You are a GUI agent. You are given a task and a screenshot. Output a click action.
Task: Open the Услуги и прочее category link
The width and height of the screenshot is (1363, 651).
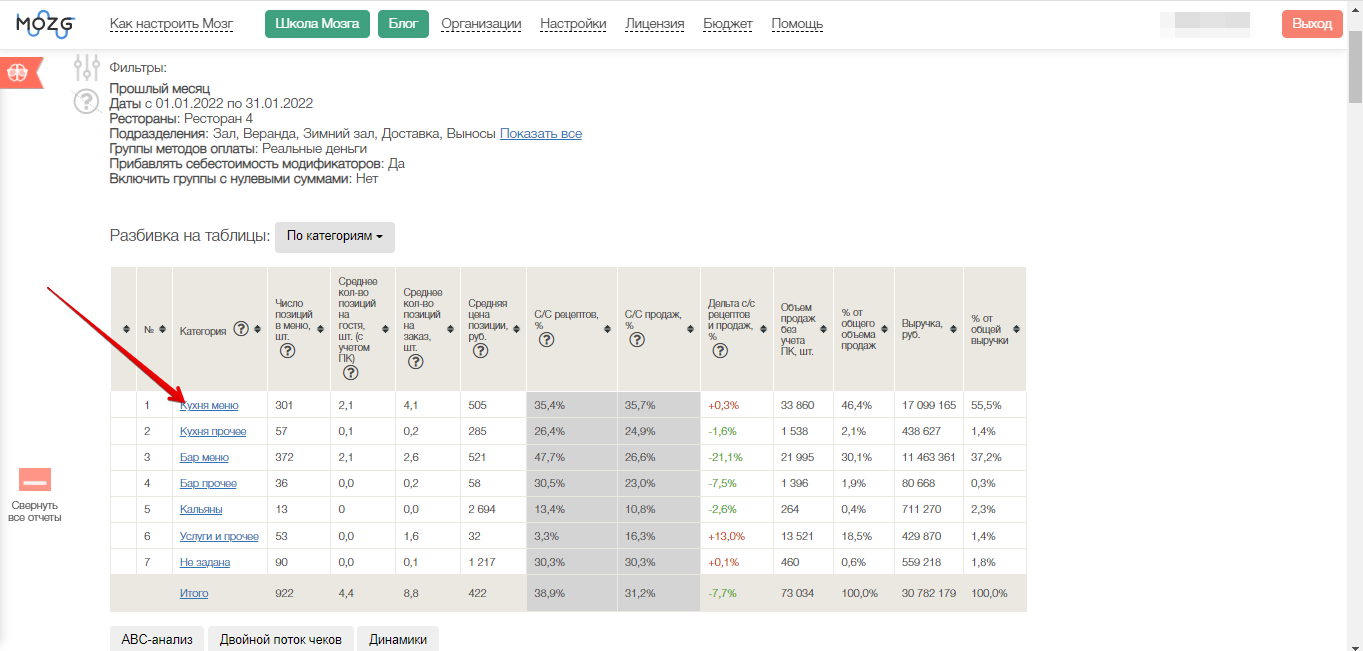(x=219, y=536)
